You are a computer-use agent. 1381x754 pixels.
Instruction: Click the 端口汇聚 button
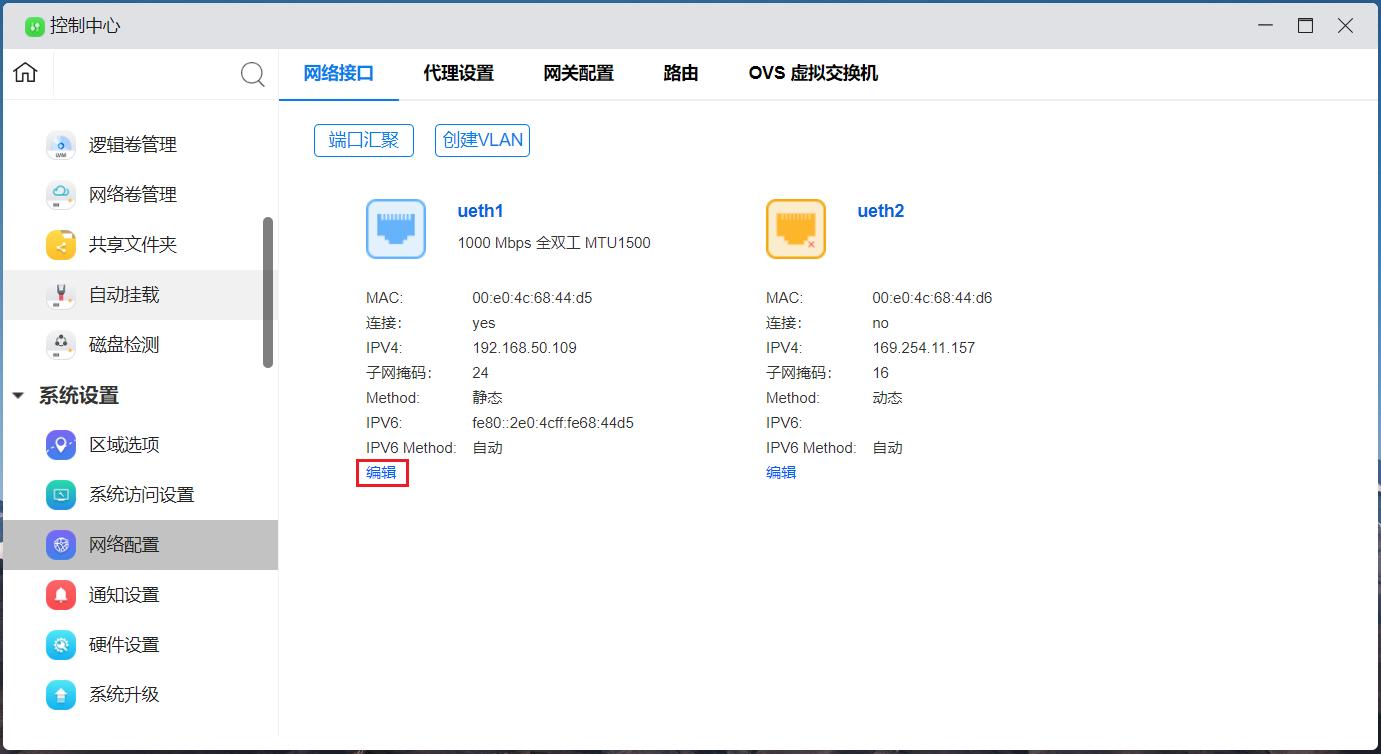coord(364,141)
